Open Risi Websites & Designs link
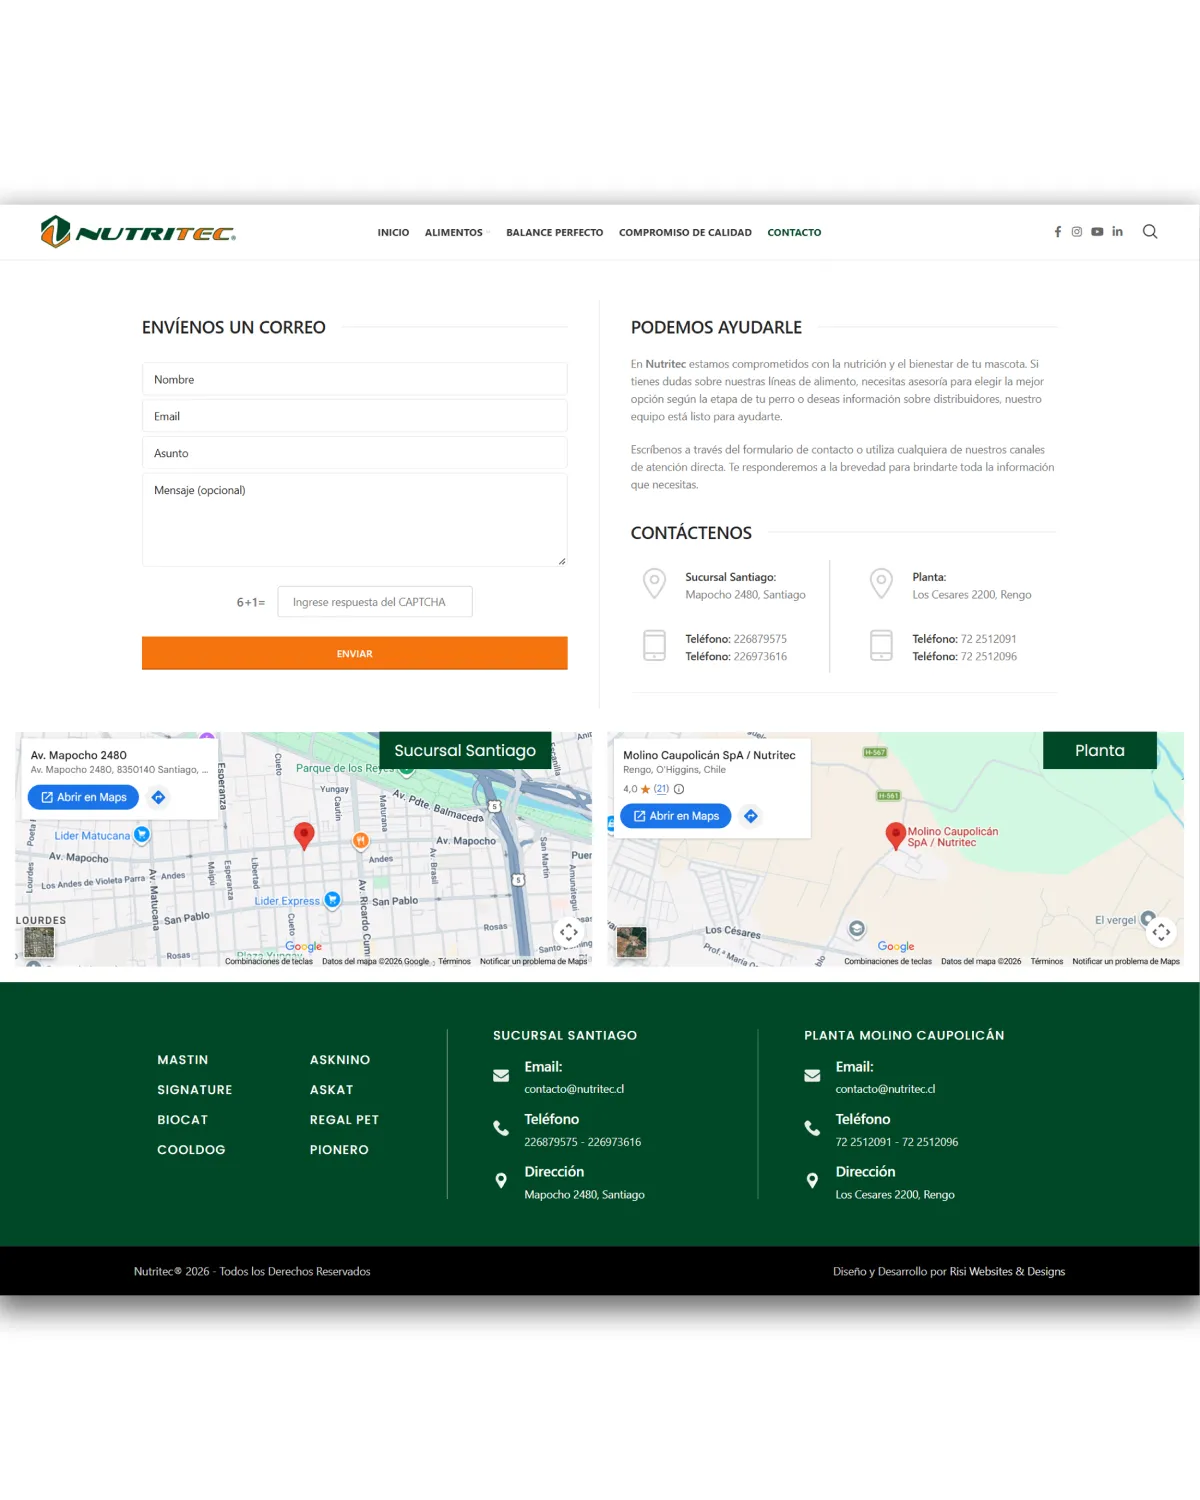The width and height of the screenshot is (1200, 1500). [1007, 1272]
